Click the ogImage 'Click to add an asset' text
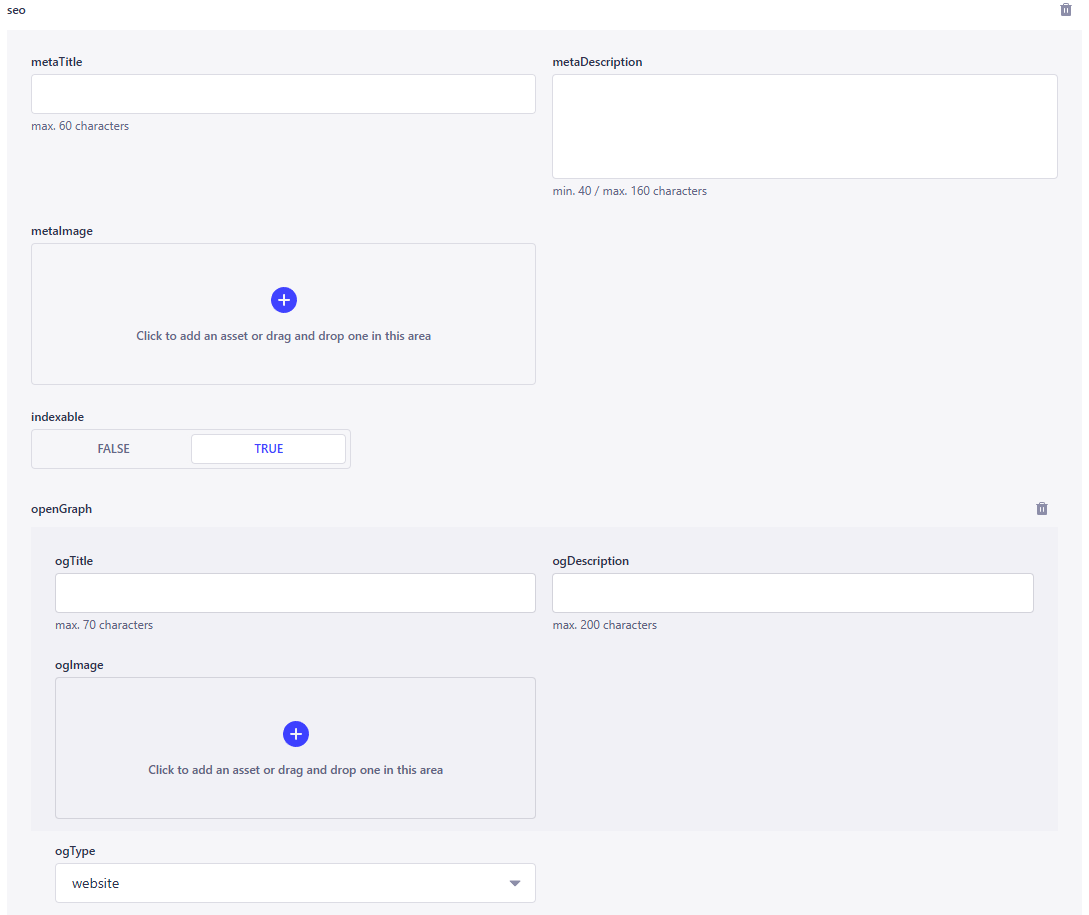This screenshot has width=1089, height=915. [x=296, y=770]
